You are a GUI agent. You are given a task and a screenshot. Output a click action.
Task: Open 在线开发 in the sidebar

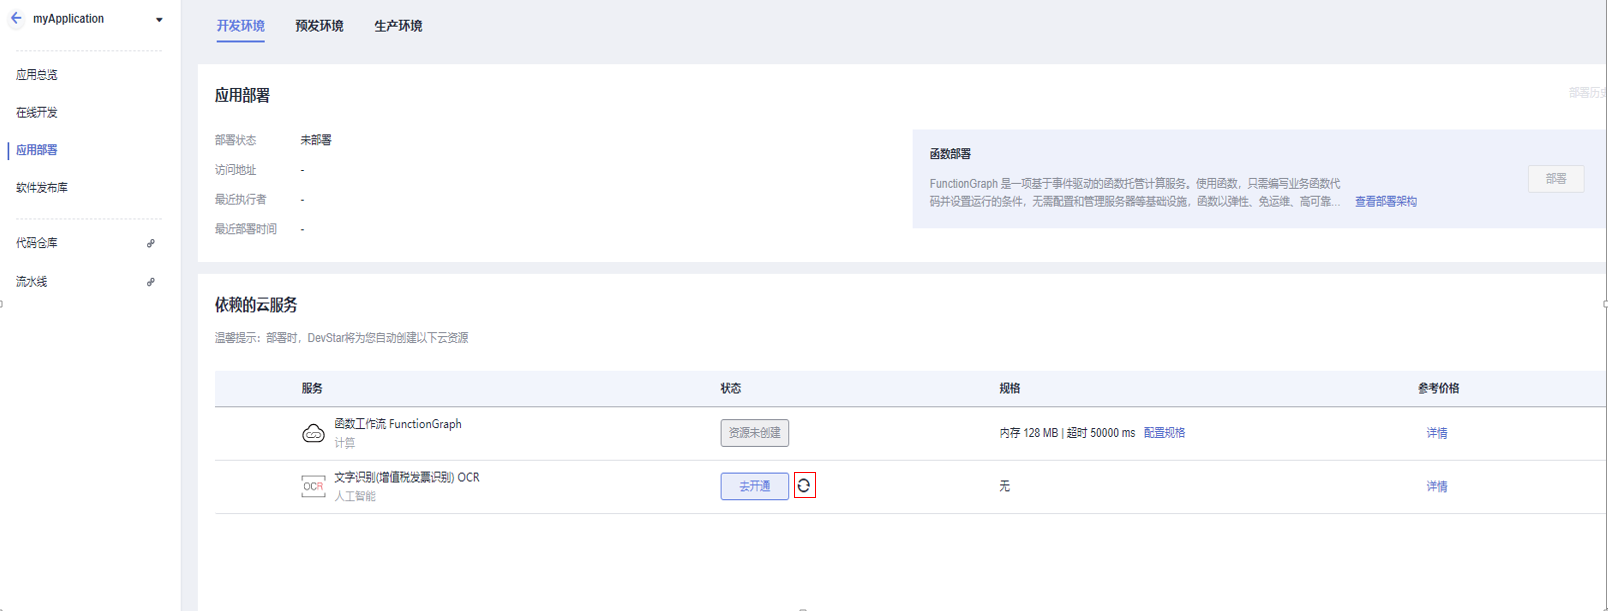(x=37, y=113)
